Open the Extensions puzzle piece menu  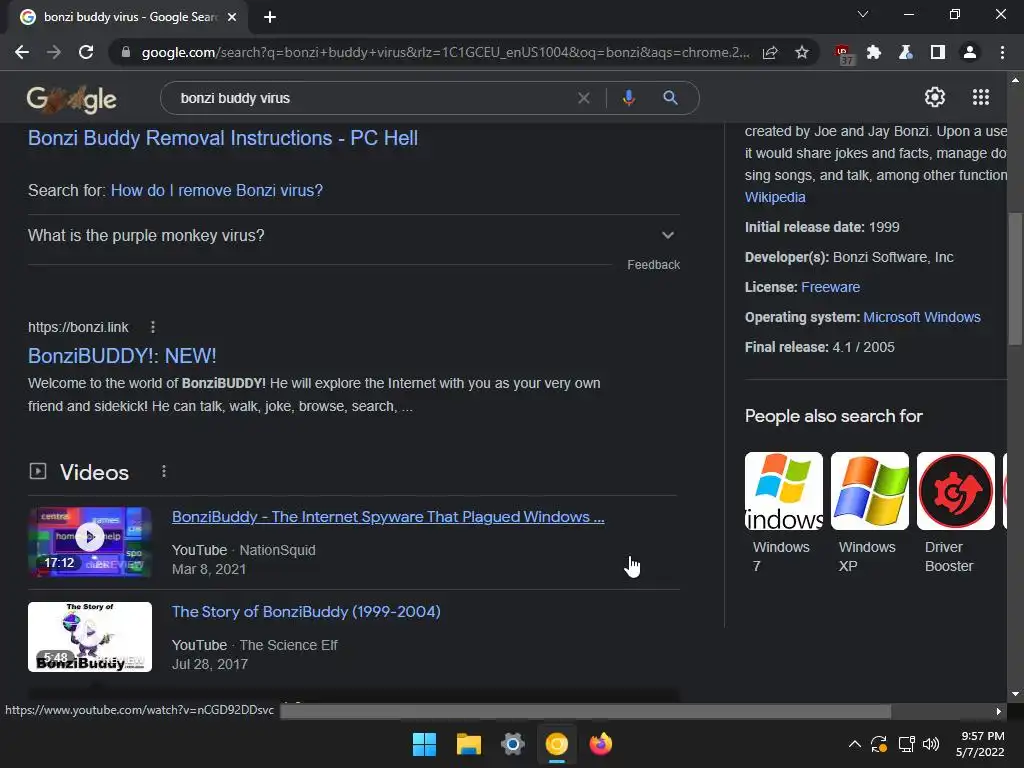(874, 52)
